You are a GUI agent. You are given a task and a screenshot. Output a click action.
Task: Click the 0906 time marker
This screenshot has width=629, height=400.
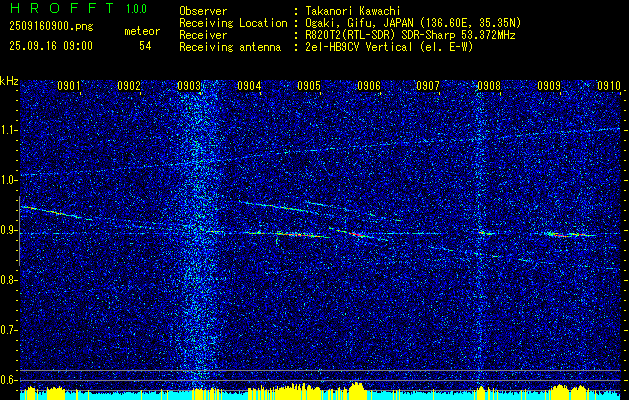[x=369, y=85]
